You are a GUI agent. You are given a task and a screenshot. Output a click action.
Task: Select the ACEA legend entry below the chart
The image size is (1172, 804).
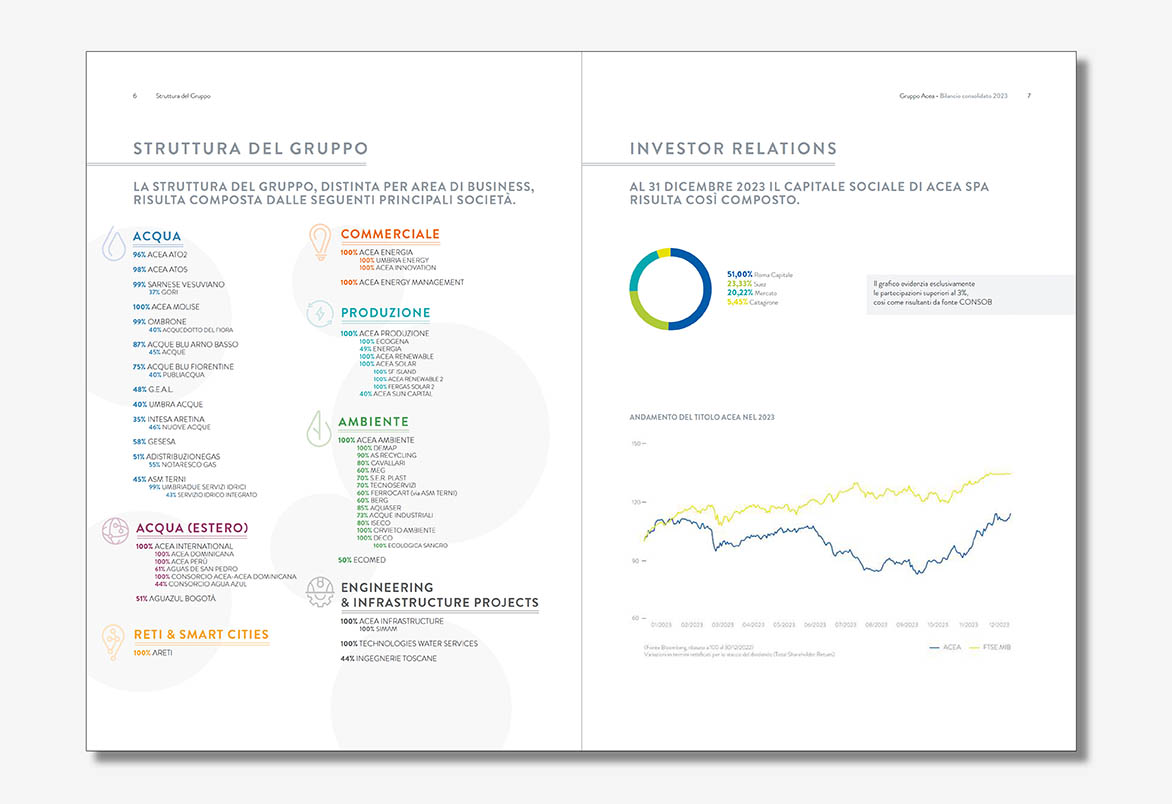tap(945, 647)
